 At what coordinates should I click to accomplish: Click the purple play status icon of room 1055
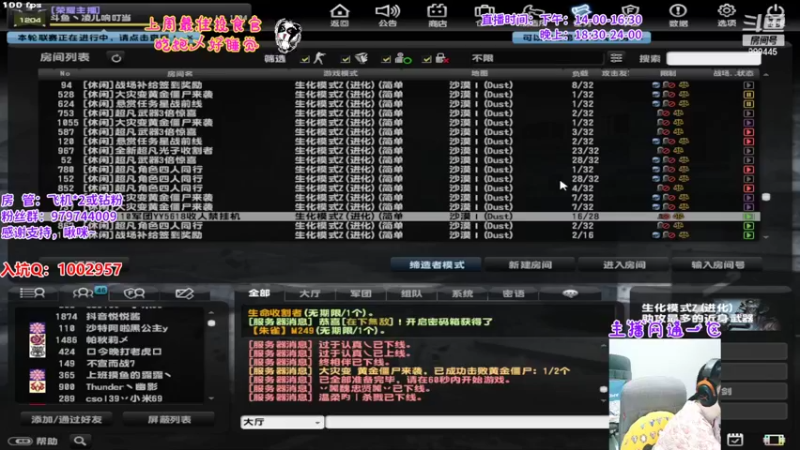[x=748, y=122]
